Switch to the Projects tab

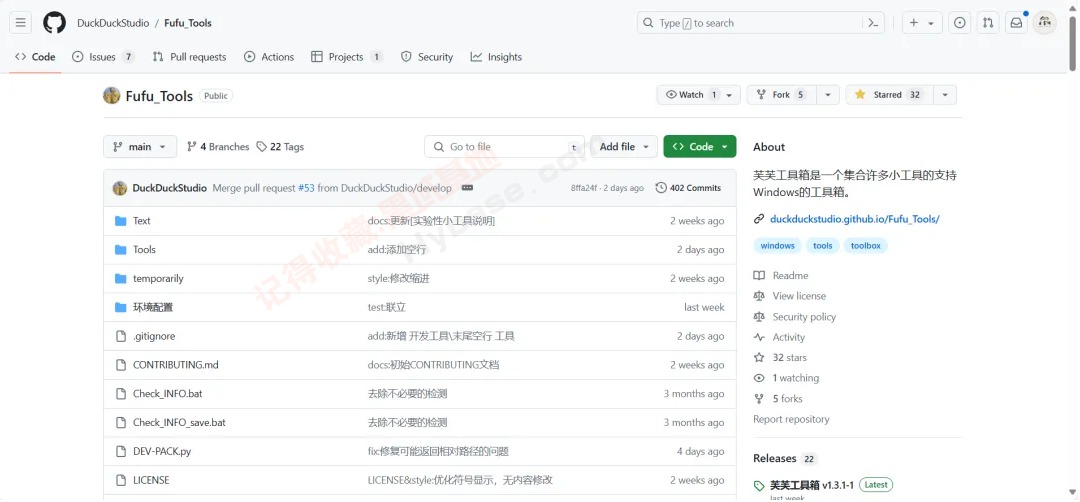[x=347, y=57]
